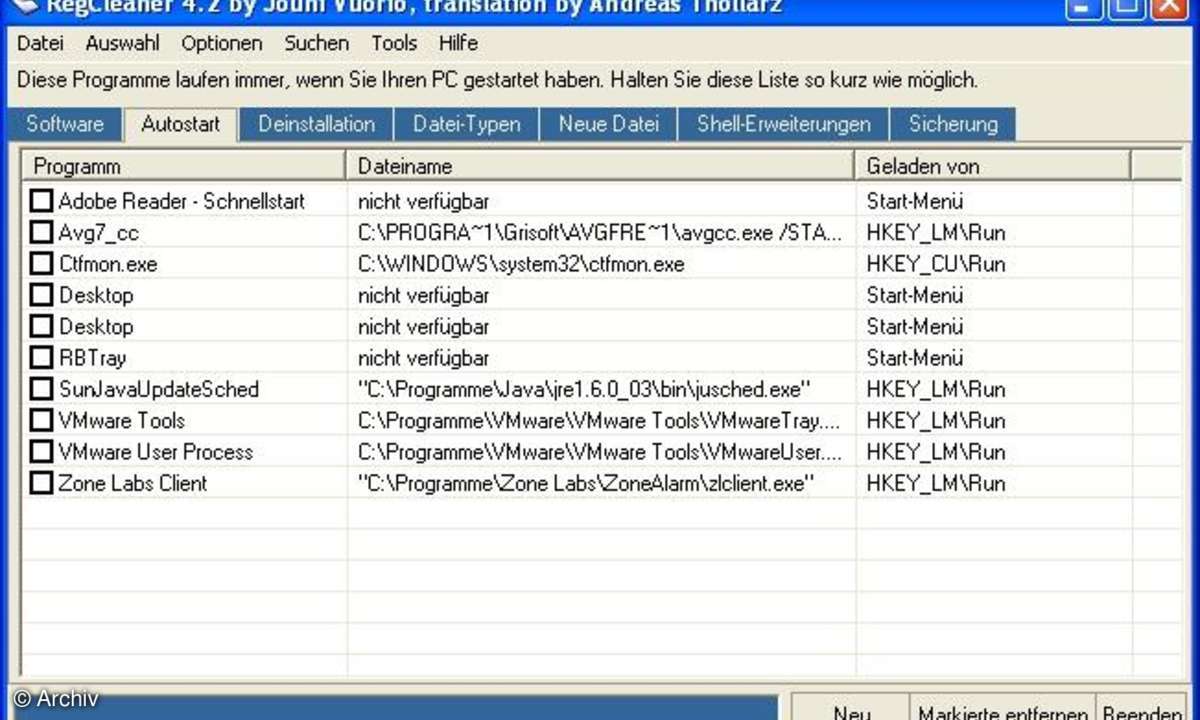The height and width of the screenshot is (720, 1200).
Task: Mark the Zone Labs Client checkbox
Action: 41,483
